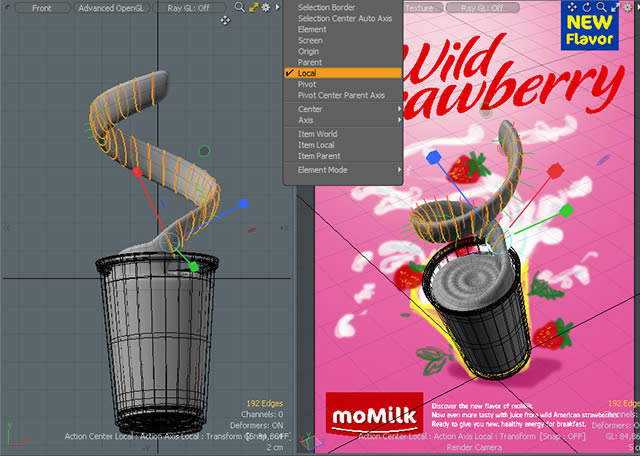
Task: Expand the Element Mode submenu
Action: (343, 170)
